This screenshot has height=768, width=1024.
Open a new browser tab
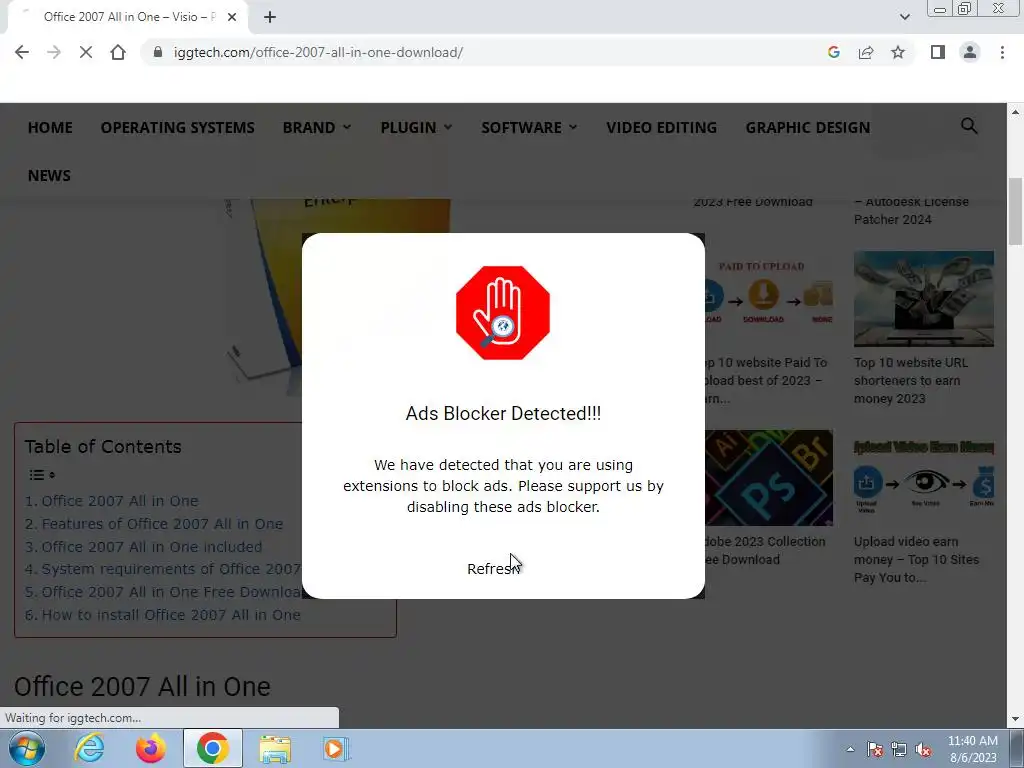(270, 17)
